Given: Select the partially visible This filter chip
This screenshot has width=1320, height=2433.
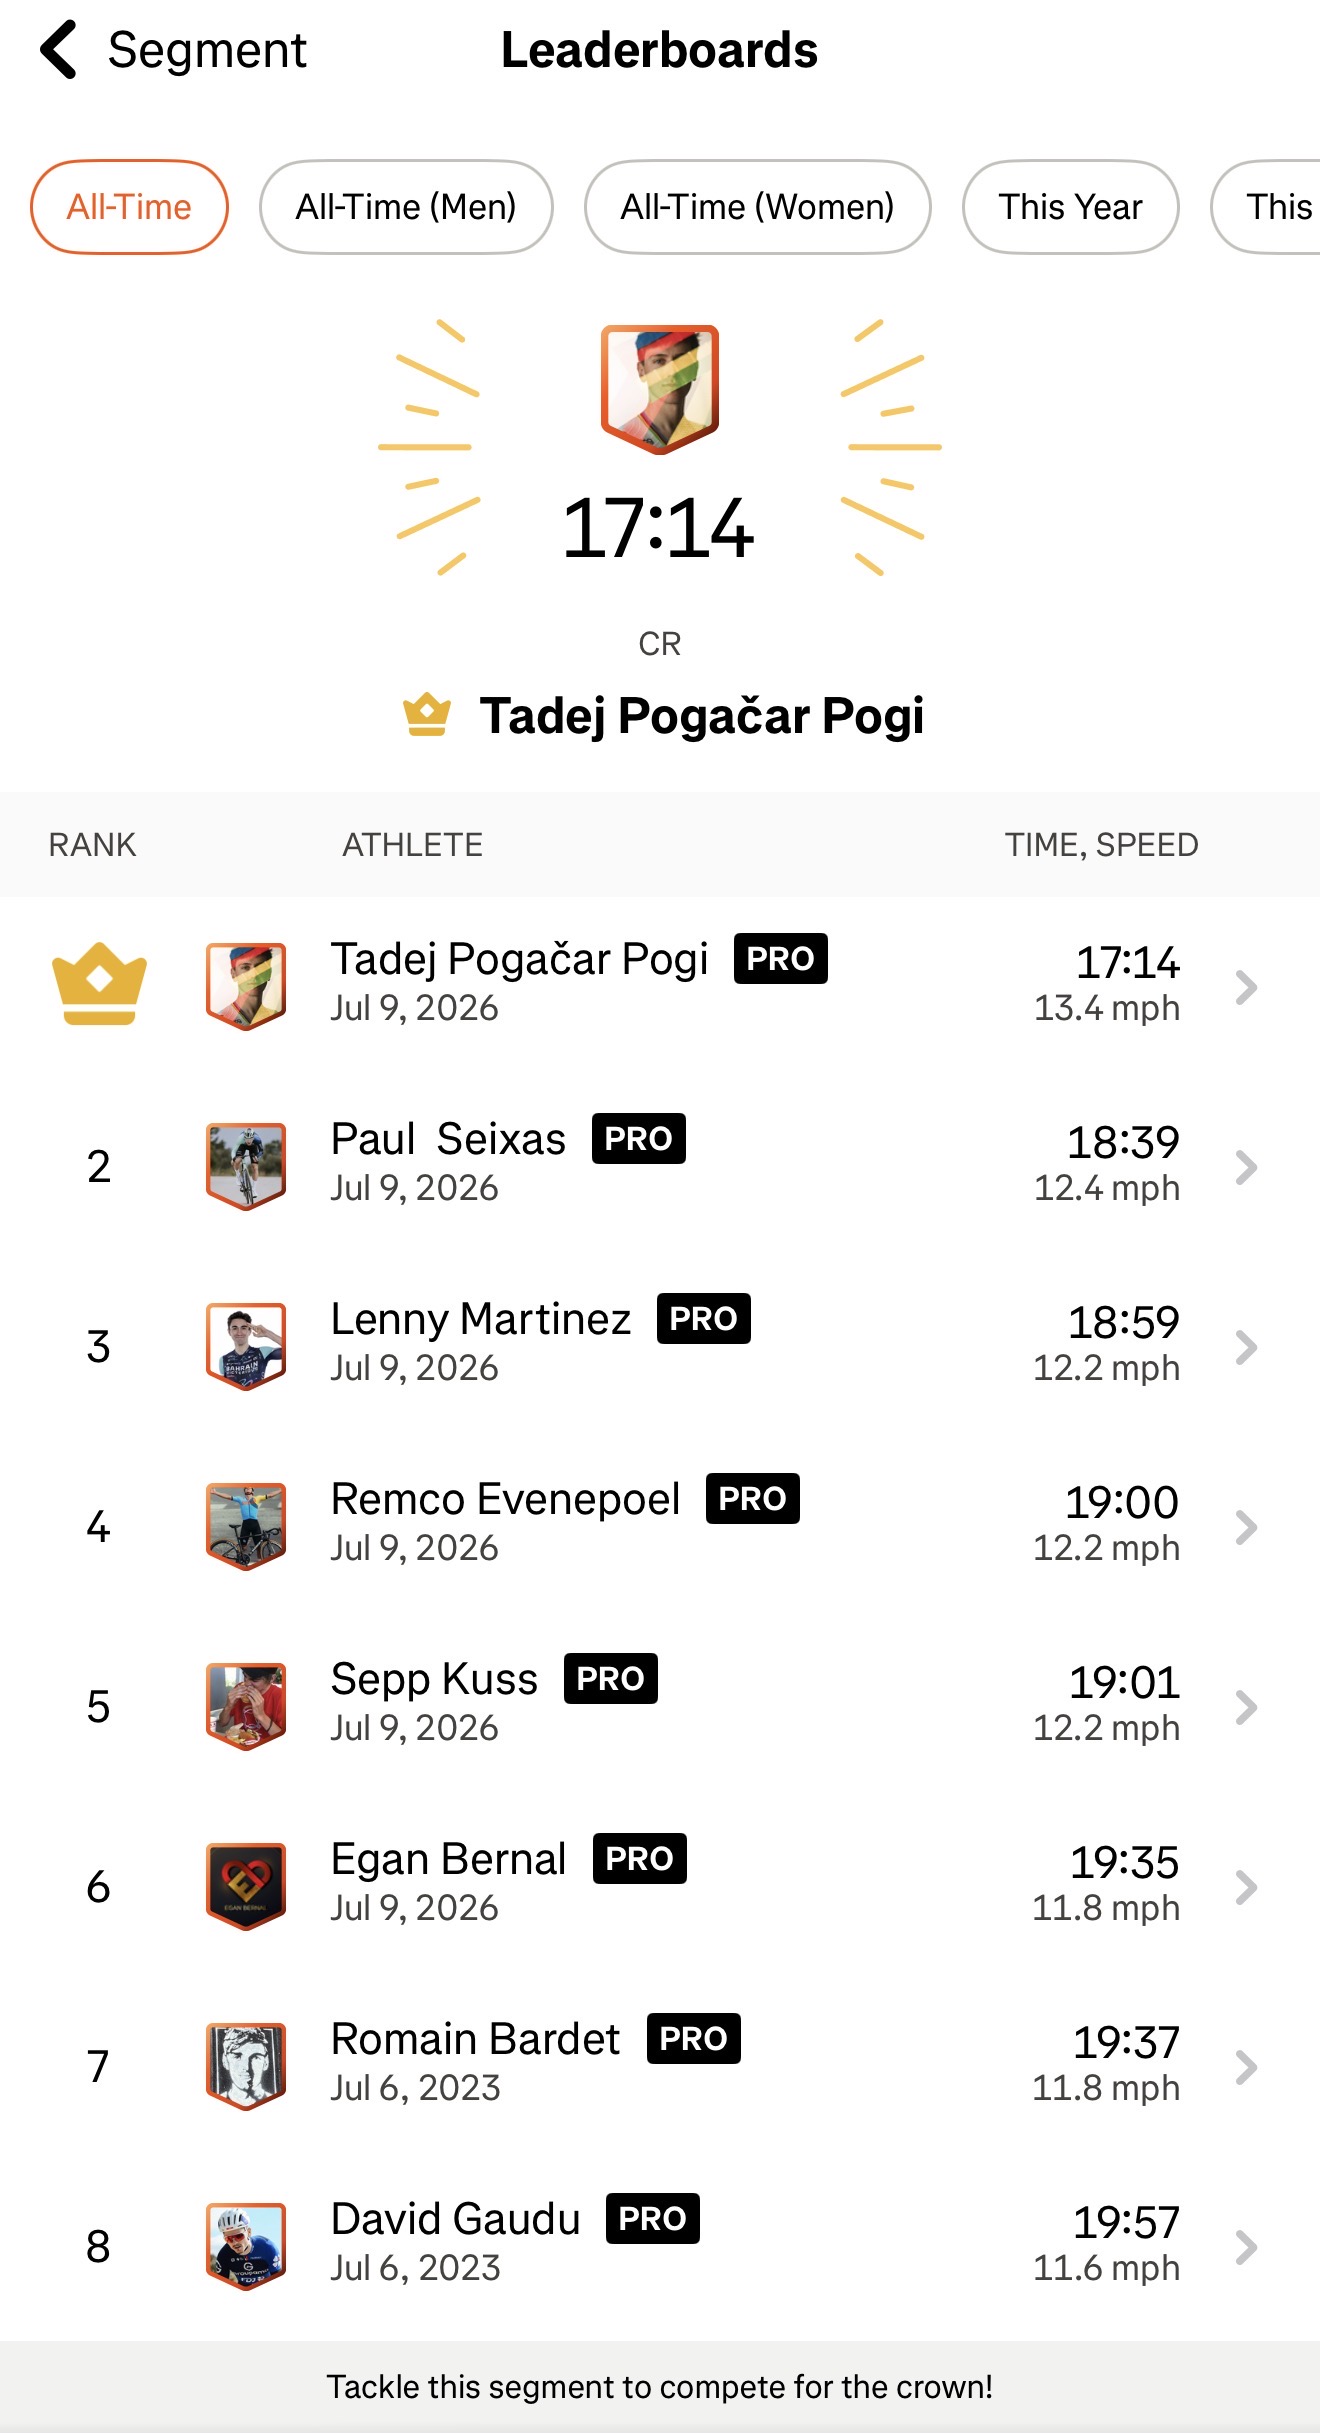Looking at the screenshot, I should (1266, 207).
